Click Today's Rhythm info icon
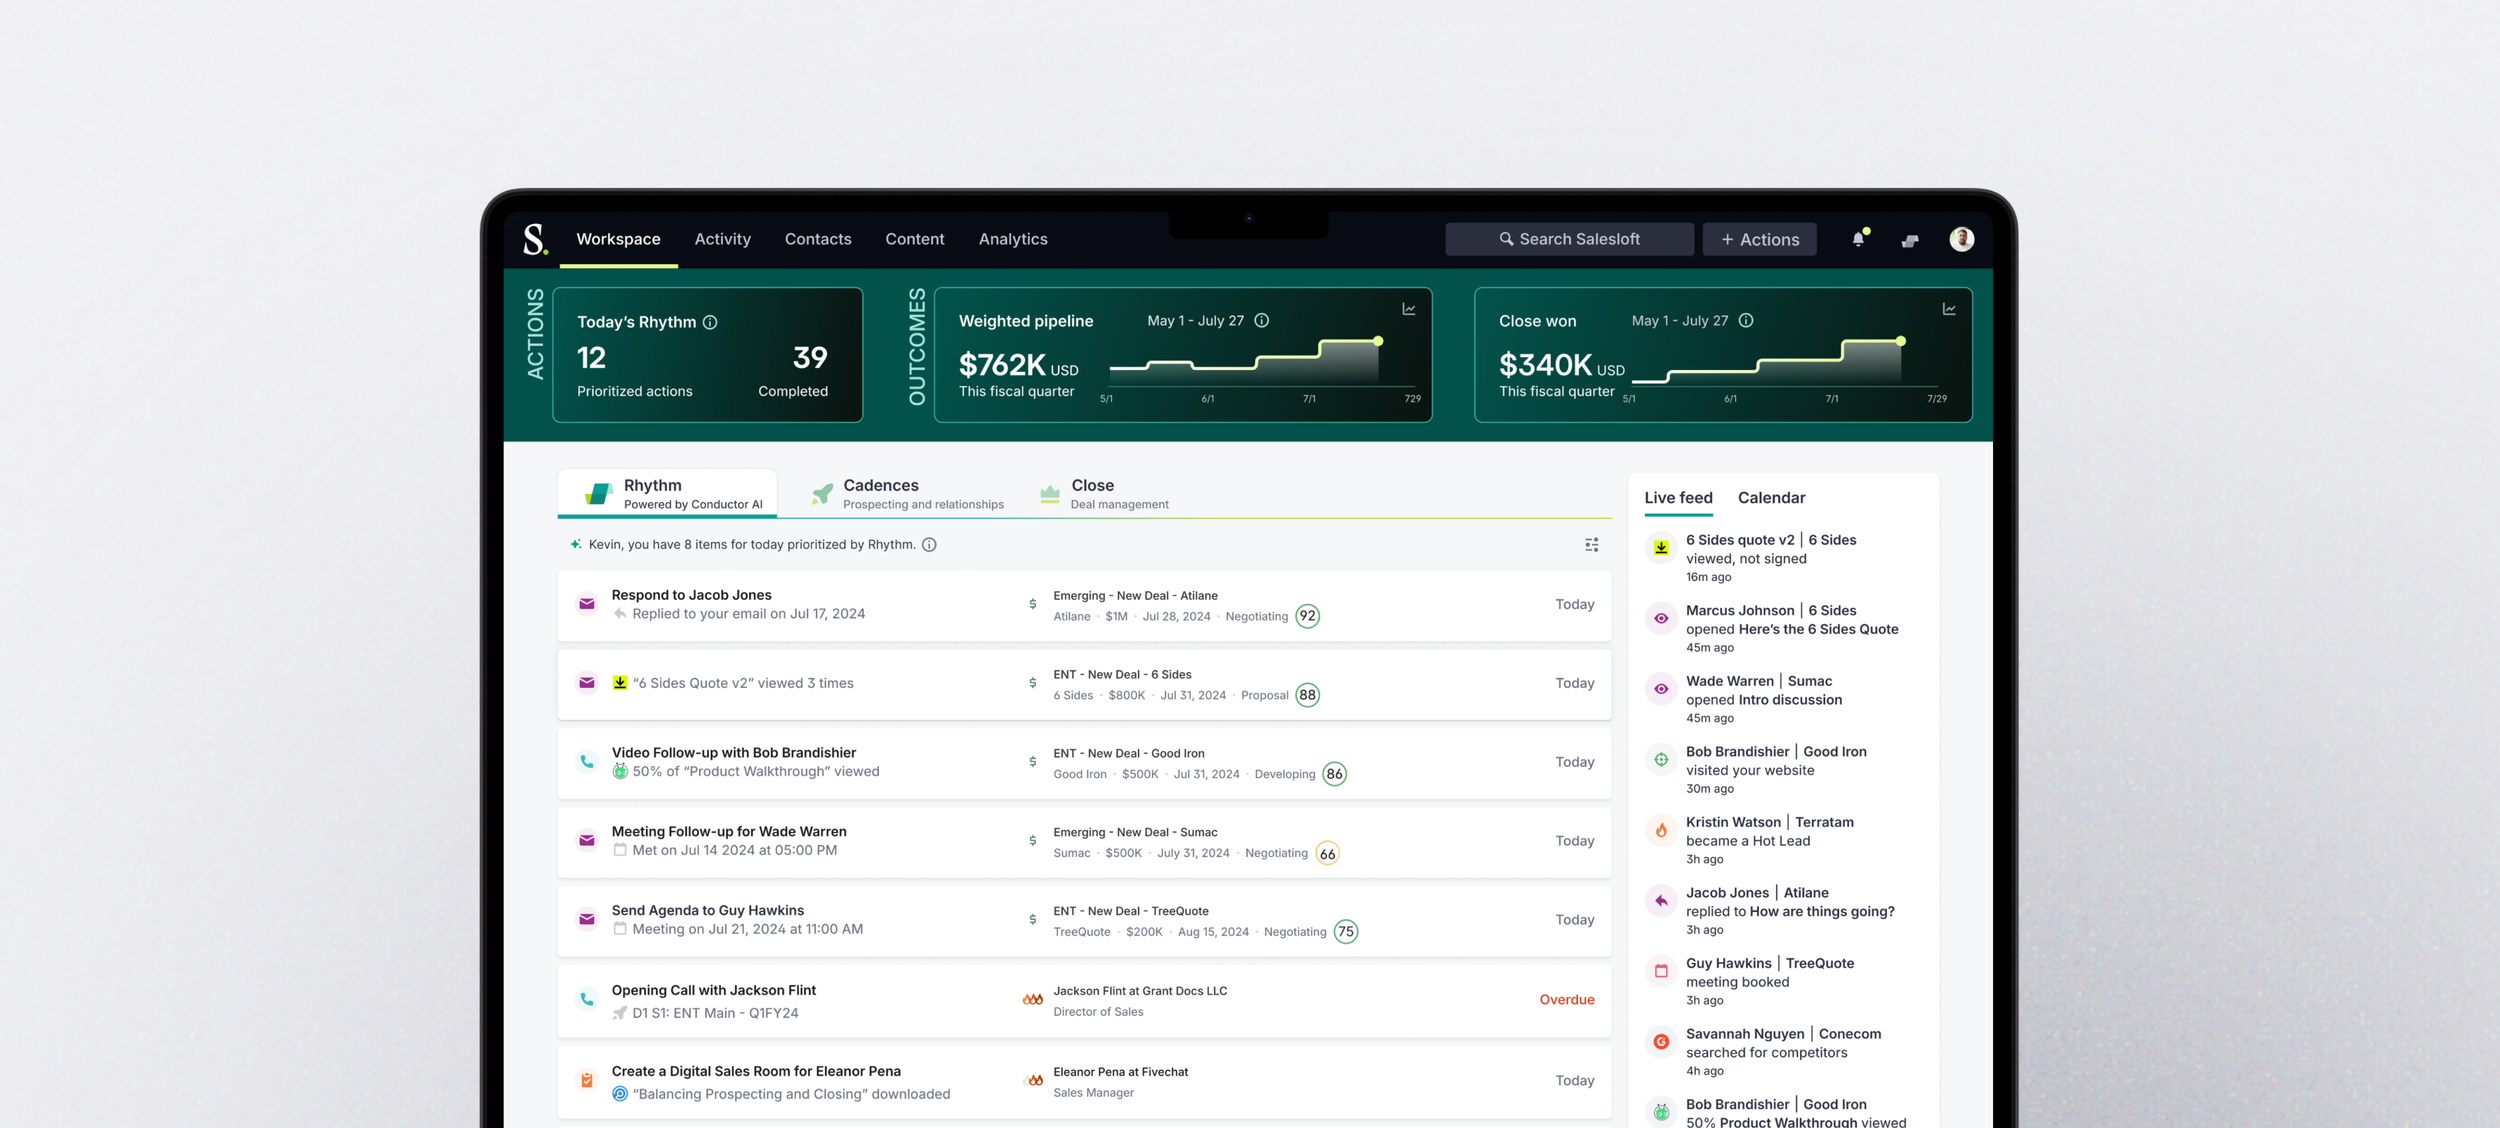This screenshot has width=2500, height=1128. tap(710, 322)
